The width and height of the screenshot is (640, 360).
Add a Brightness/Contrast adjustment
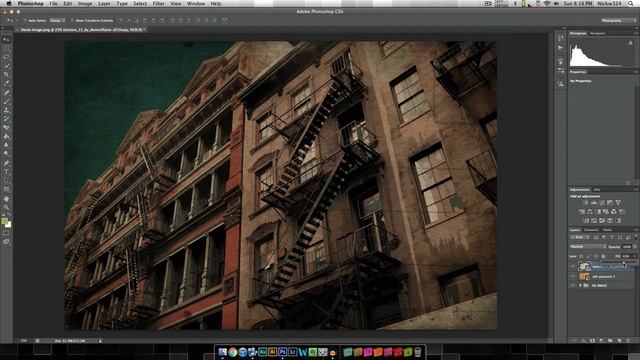tap(586, 202)
